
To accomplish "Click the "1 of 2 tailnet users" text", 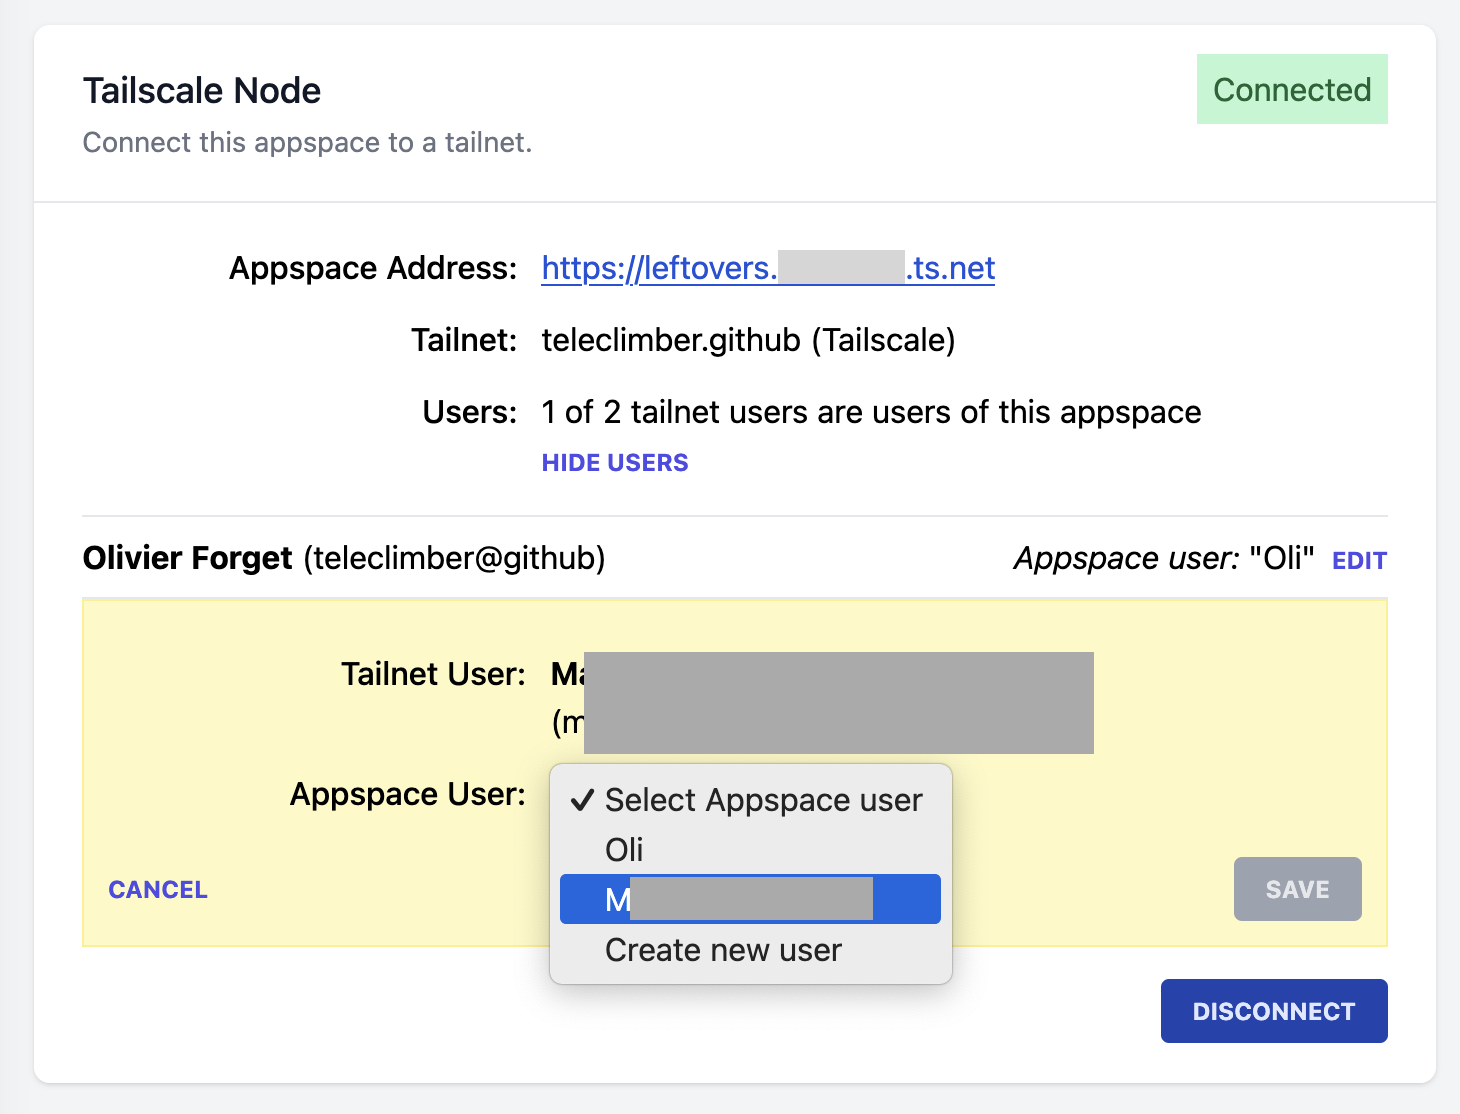I will coord(870,412).
